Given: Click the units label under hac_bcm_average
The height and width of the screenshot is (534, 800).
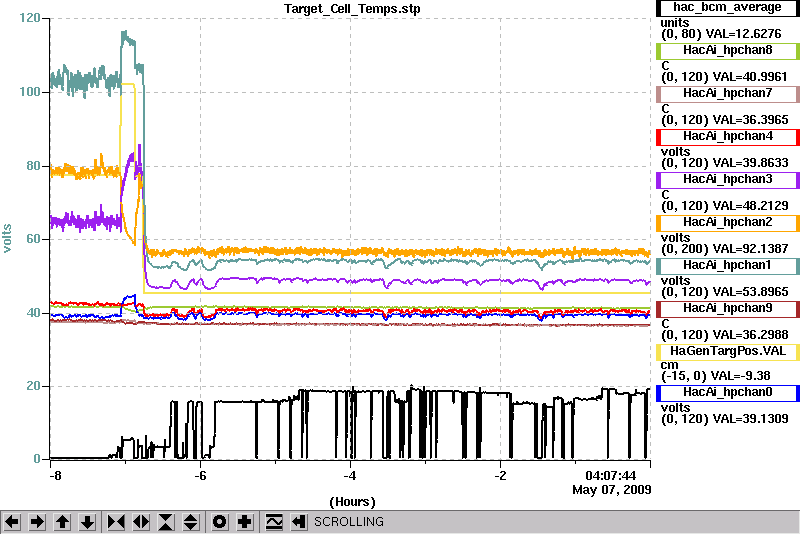Looking at the screenshot, I should pos(674,23).
